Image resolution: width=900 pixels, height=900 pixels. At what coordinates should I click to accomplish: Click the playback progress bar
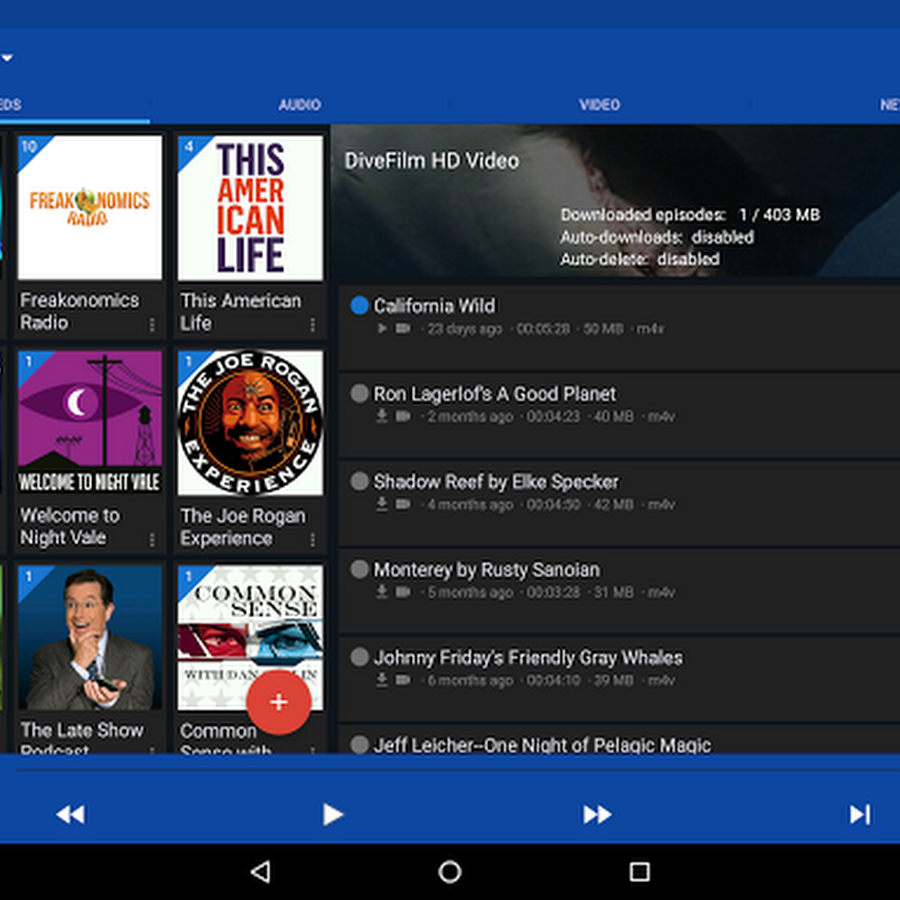tap(458, 769)
